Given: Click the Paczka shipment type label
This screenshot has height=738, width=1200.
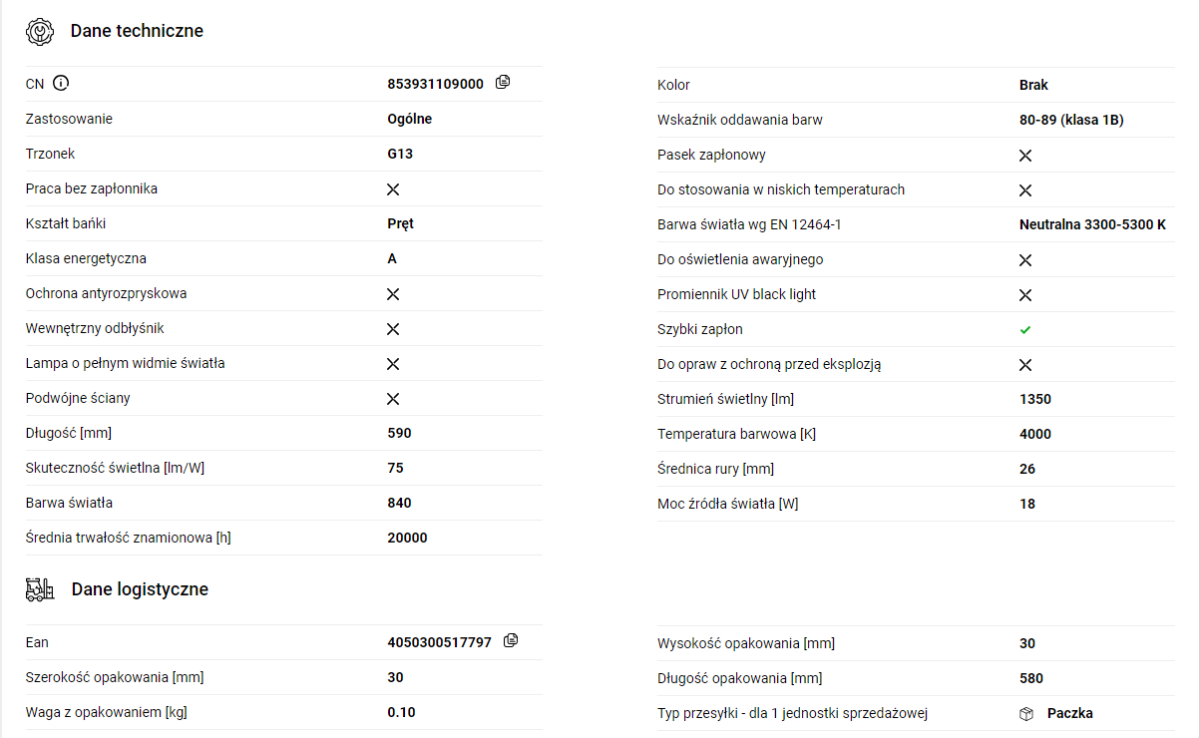Looking at the screenshot, I should click(1070, 713).
